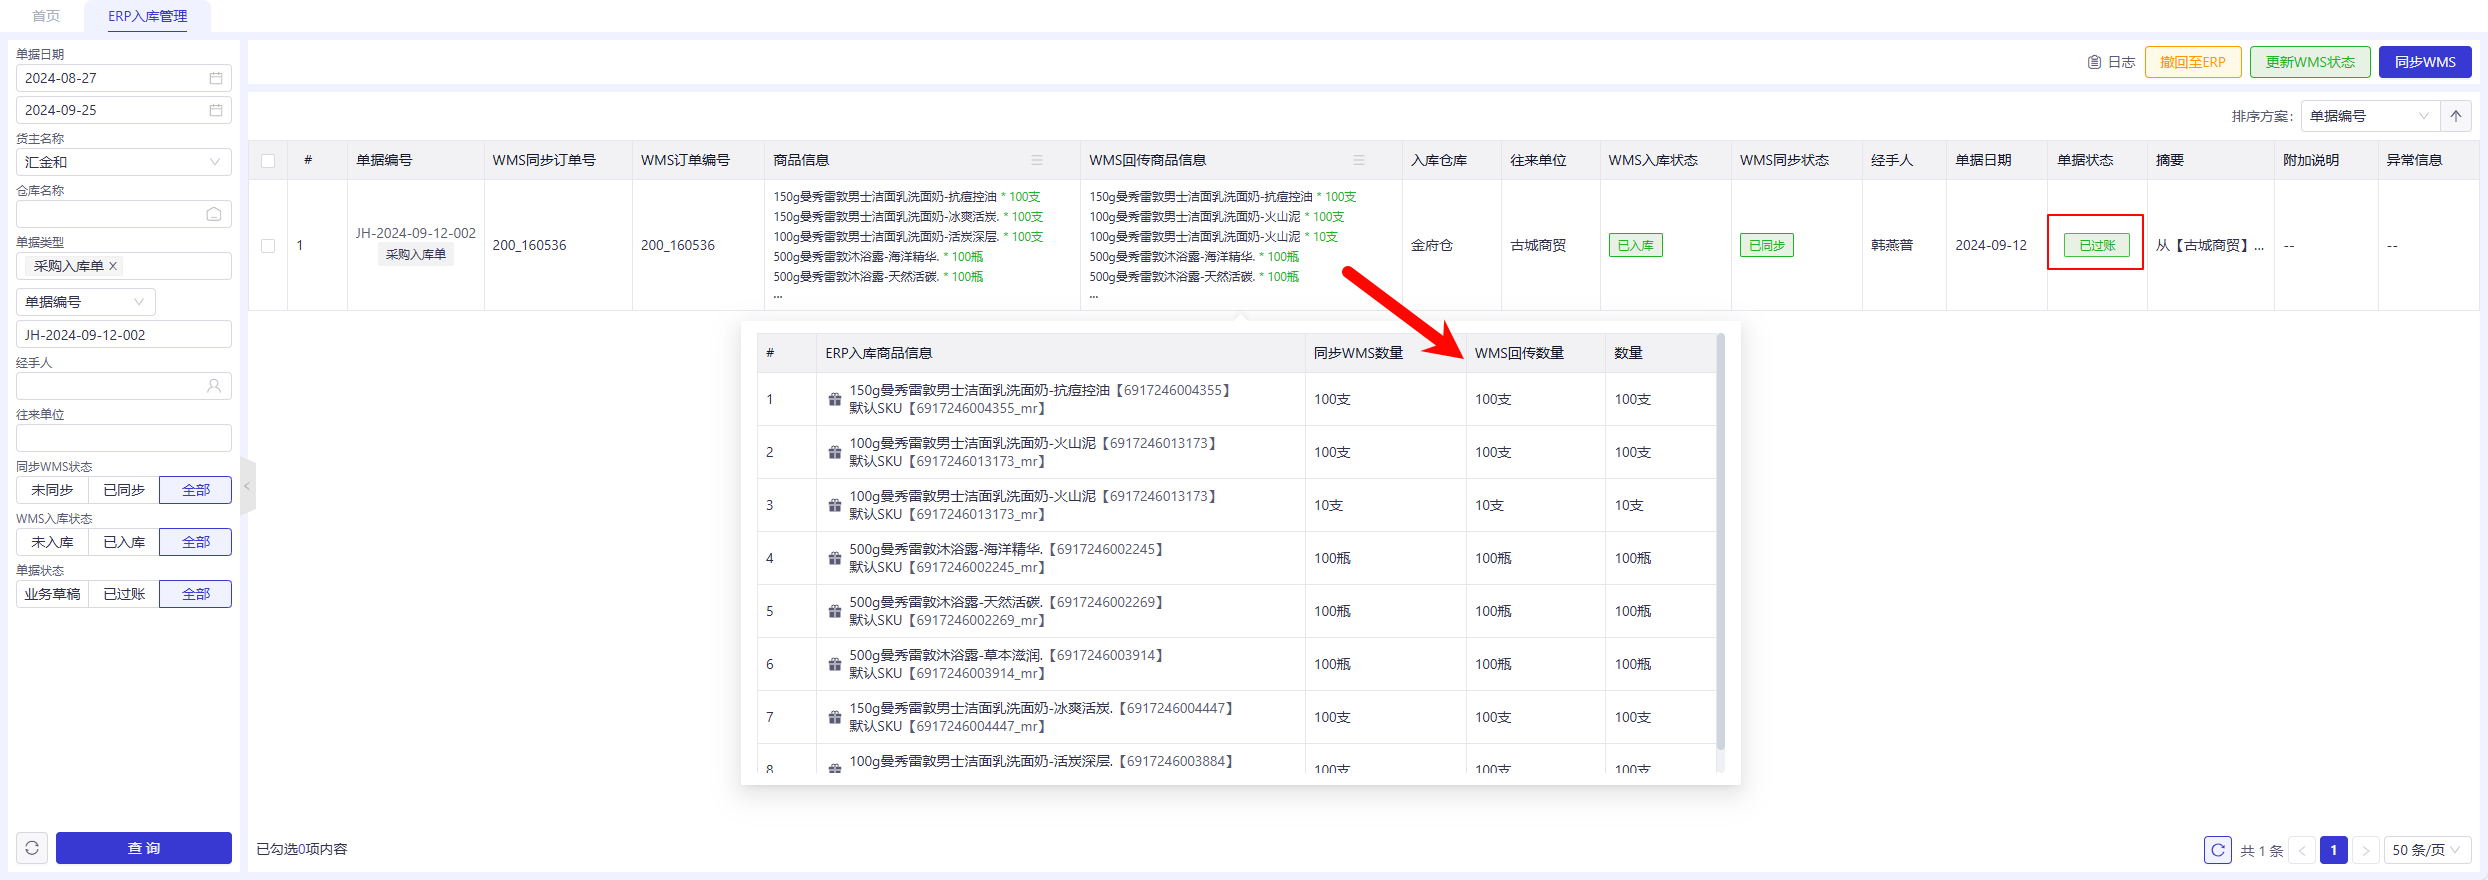The image size is (2488, 880).
Task: Click the reset refresh icon beside 查询
Action: 32,848
